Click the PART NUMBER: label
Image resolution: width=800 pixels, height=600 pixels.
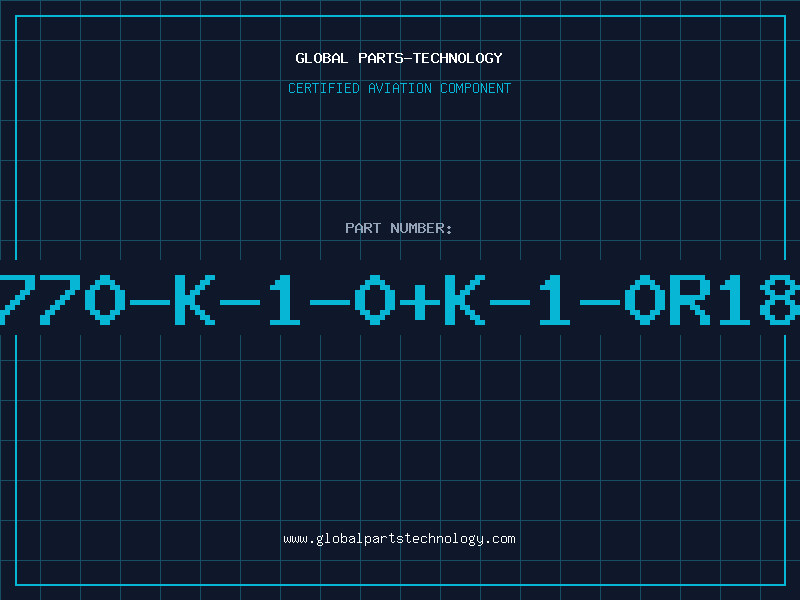(399, 228)
